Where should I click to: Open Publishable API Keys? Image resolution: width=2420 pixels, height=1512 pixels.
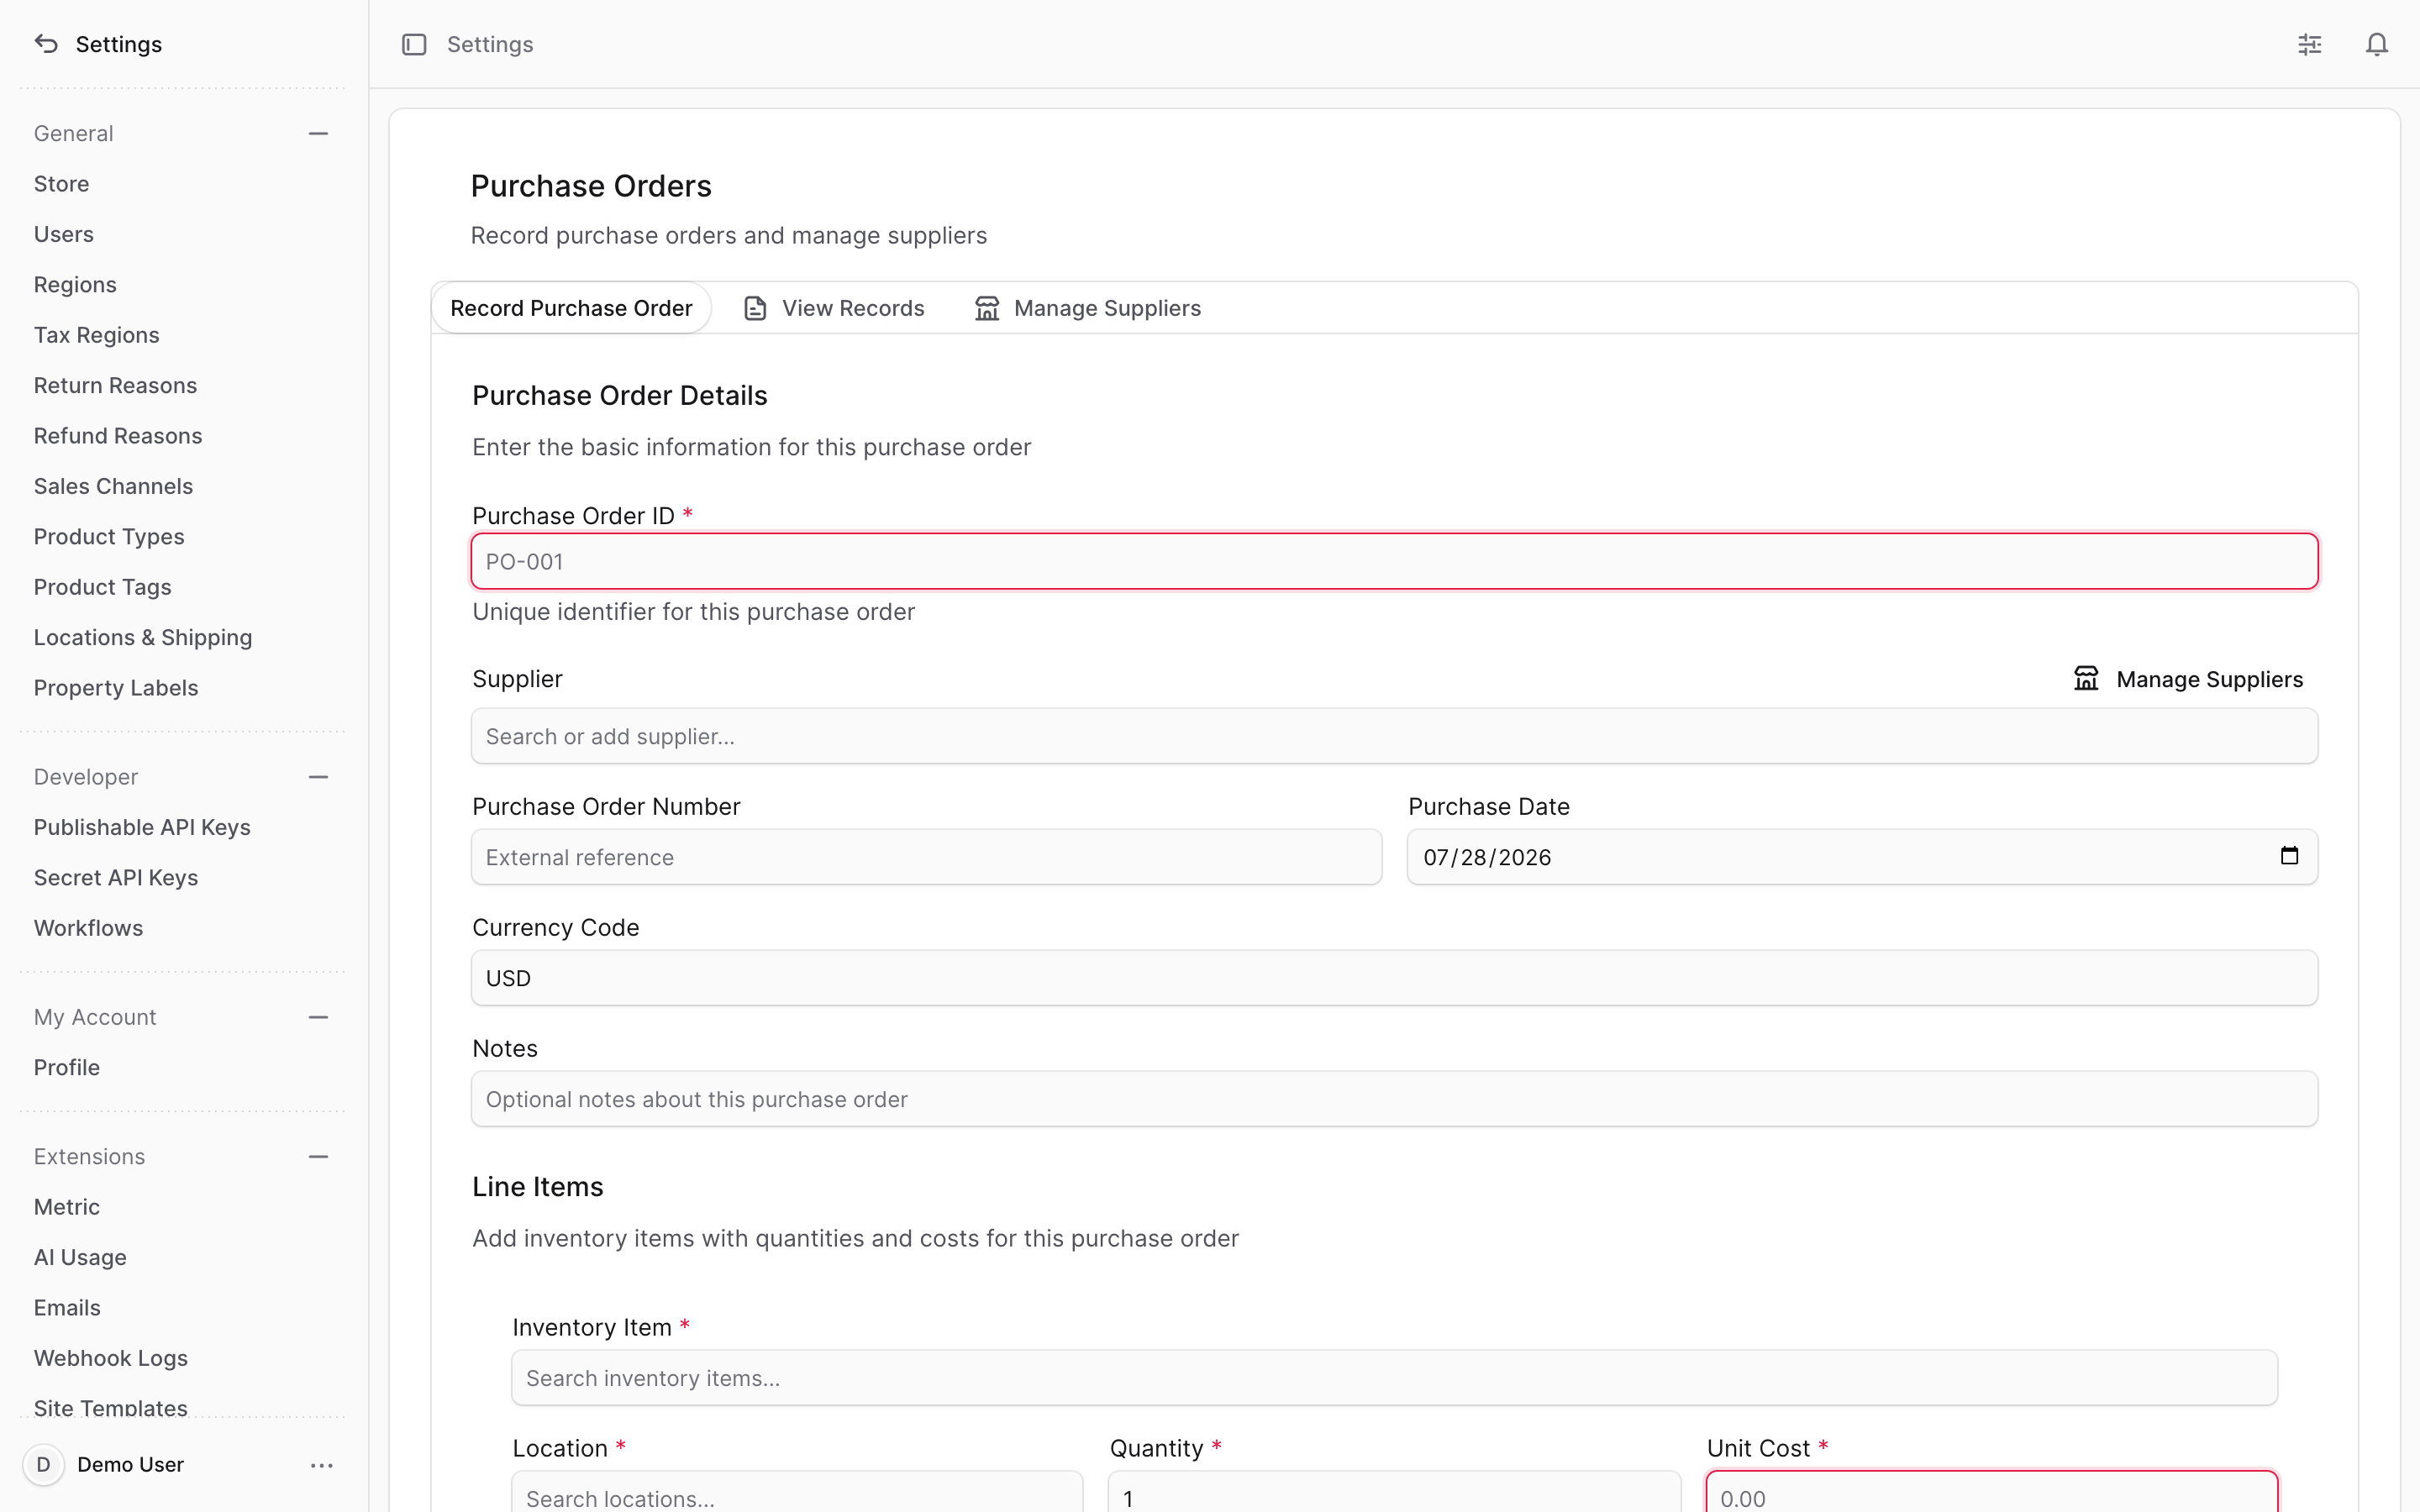142,827
